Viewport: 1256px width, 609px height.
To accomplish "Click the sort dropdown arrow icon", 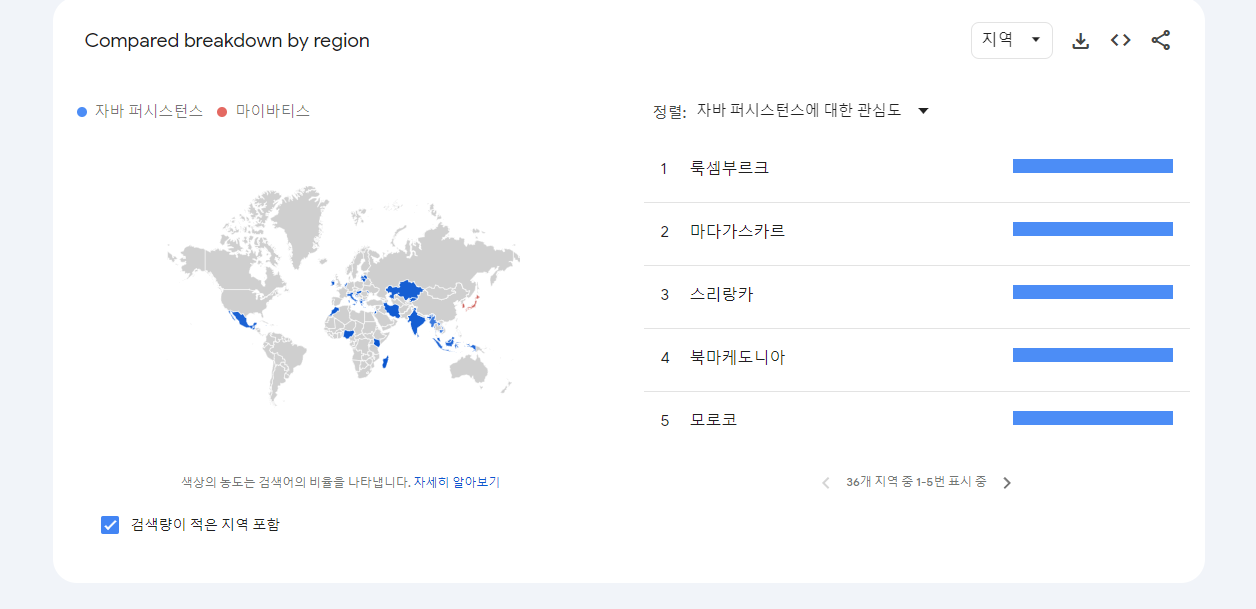I will pyautogui.click(x=923, y=111).
